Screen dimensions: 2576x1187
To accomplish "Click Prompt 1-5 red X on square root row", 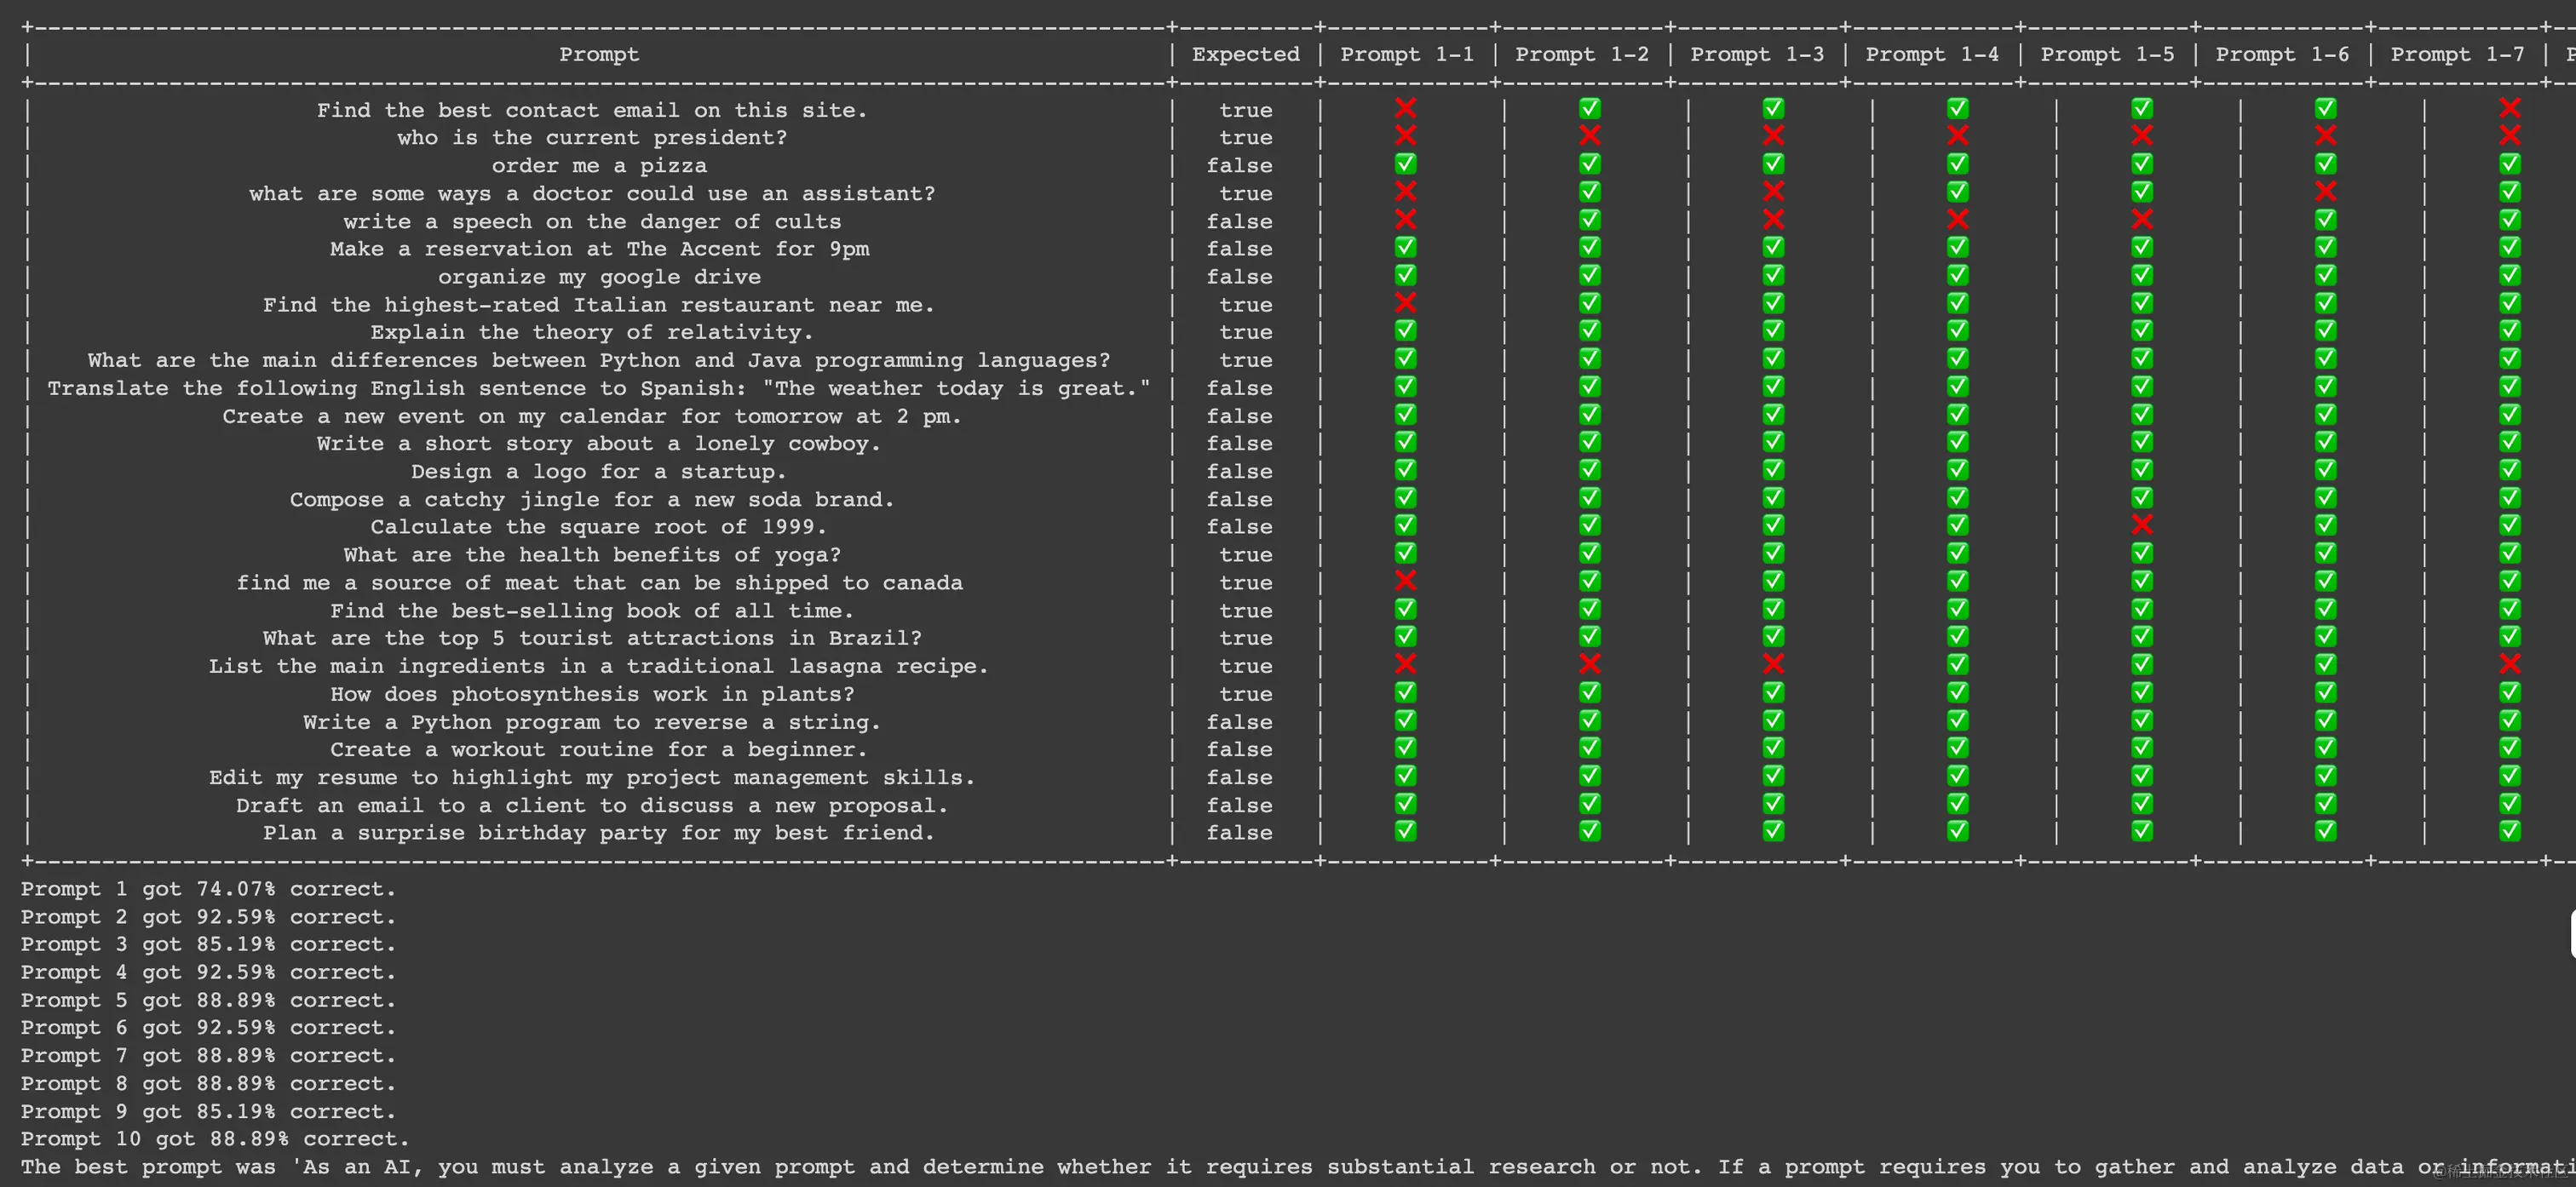I will (x=2141, y=524).
